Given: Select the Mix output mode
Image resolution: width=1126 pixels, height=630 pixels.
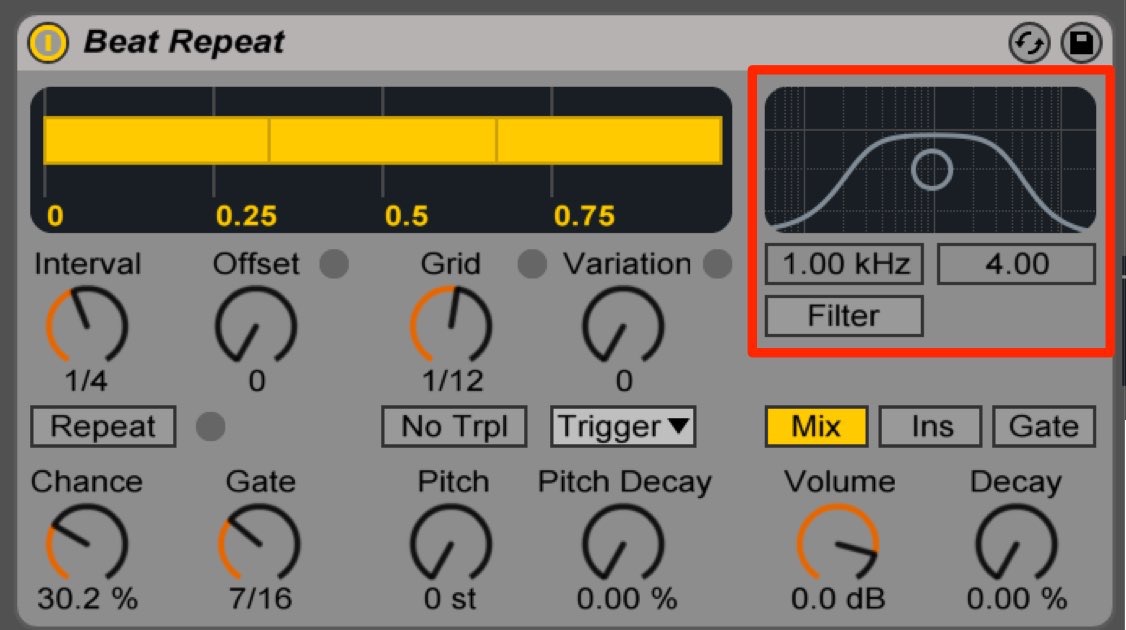Looking at the screenshot, I should (816, 427).
